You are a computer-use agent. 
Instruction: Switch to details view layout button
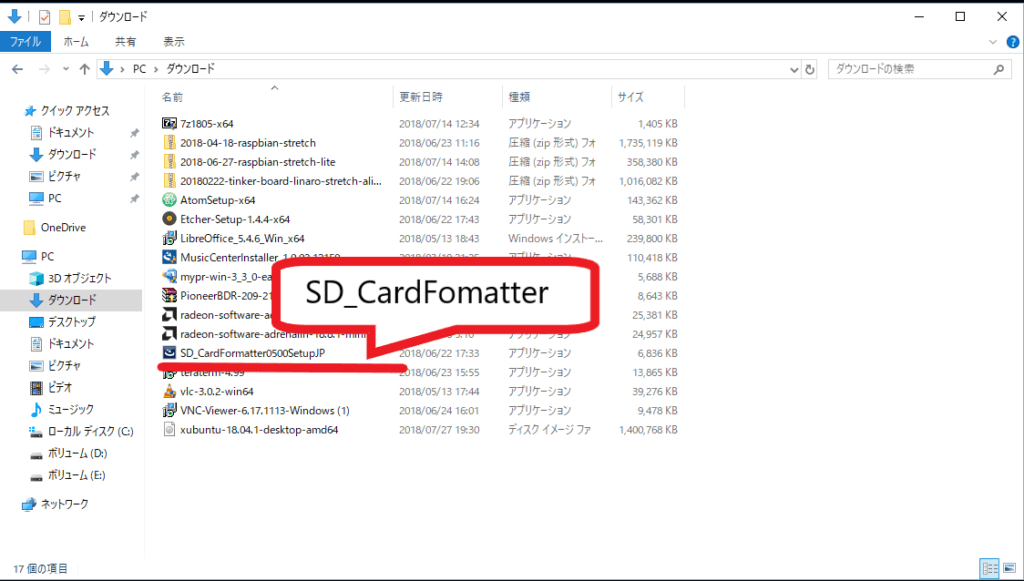pyautogui.click(x=988, y=568)
